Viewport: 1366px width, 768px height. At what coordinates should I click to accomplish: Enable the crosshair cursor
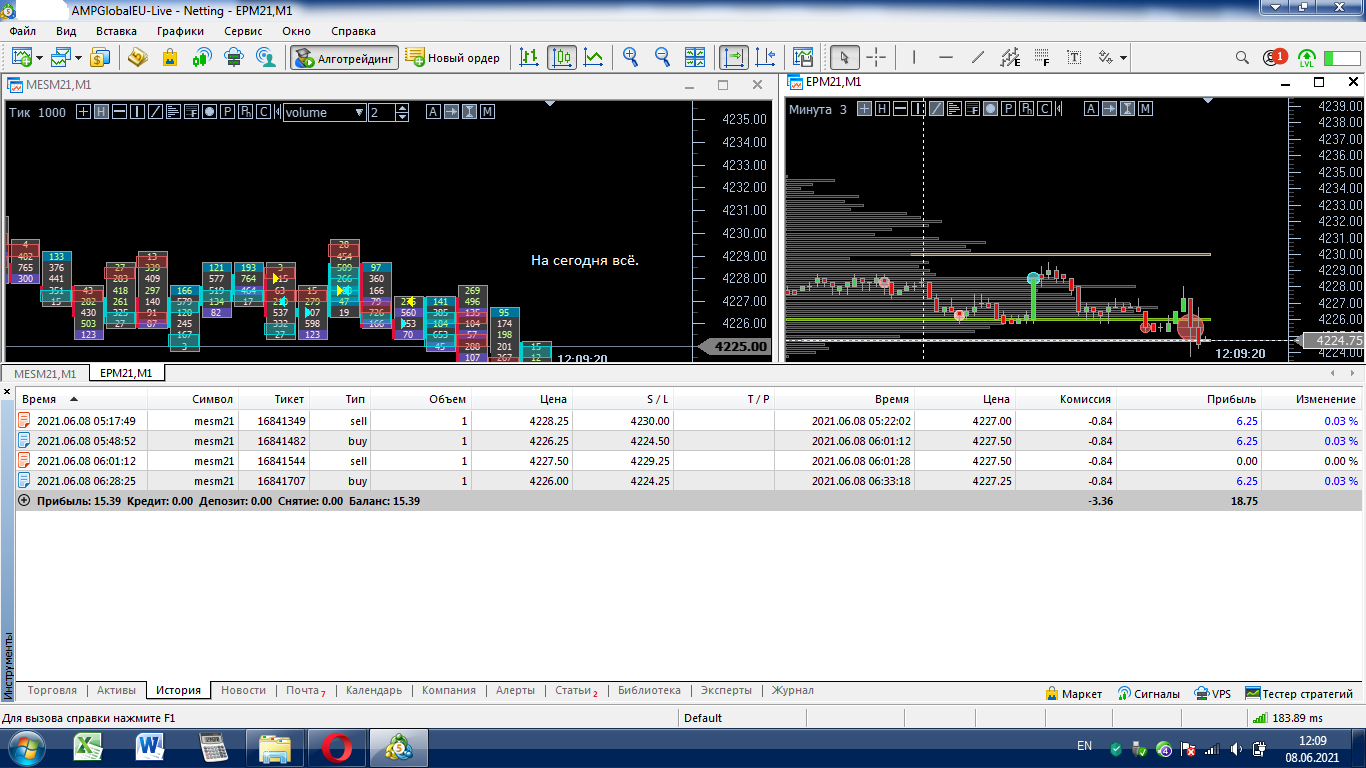click(876, 57)
